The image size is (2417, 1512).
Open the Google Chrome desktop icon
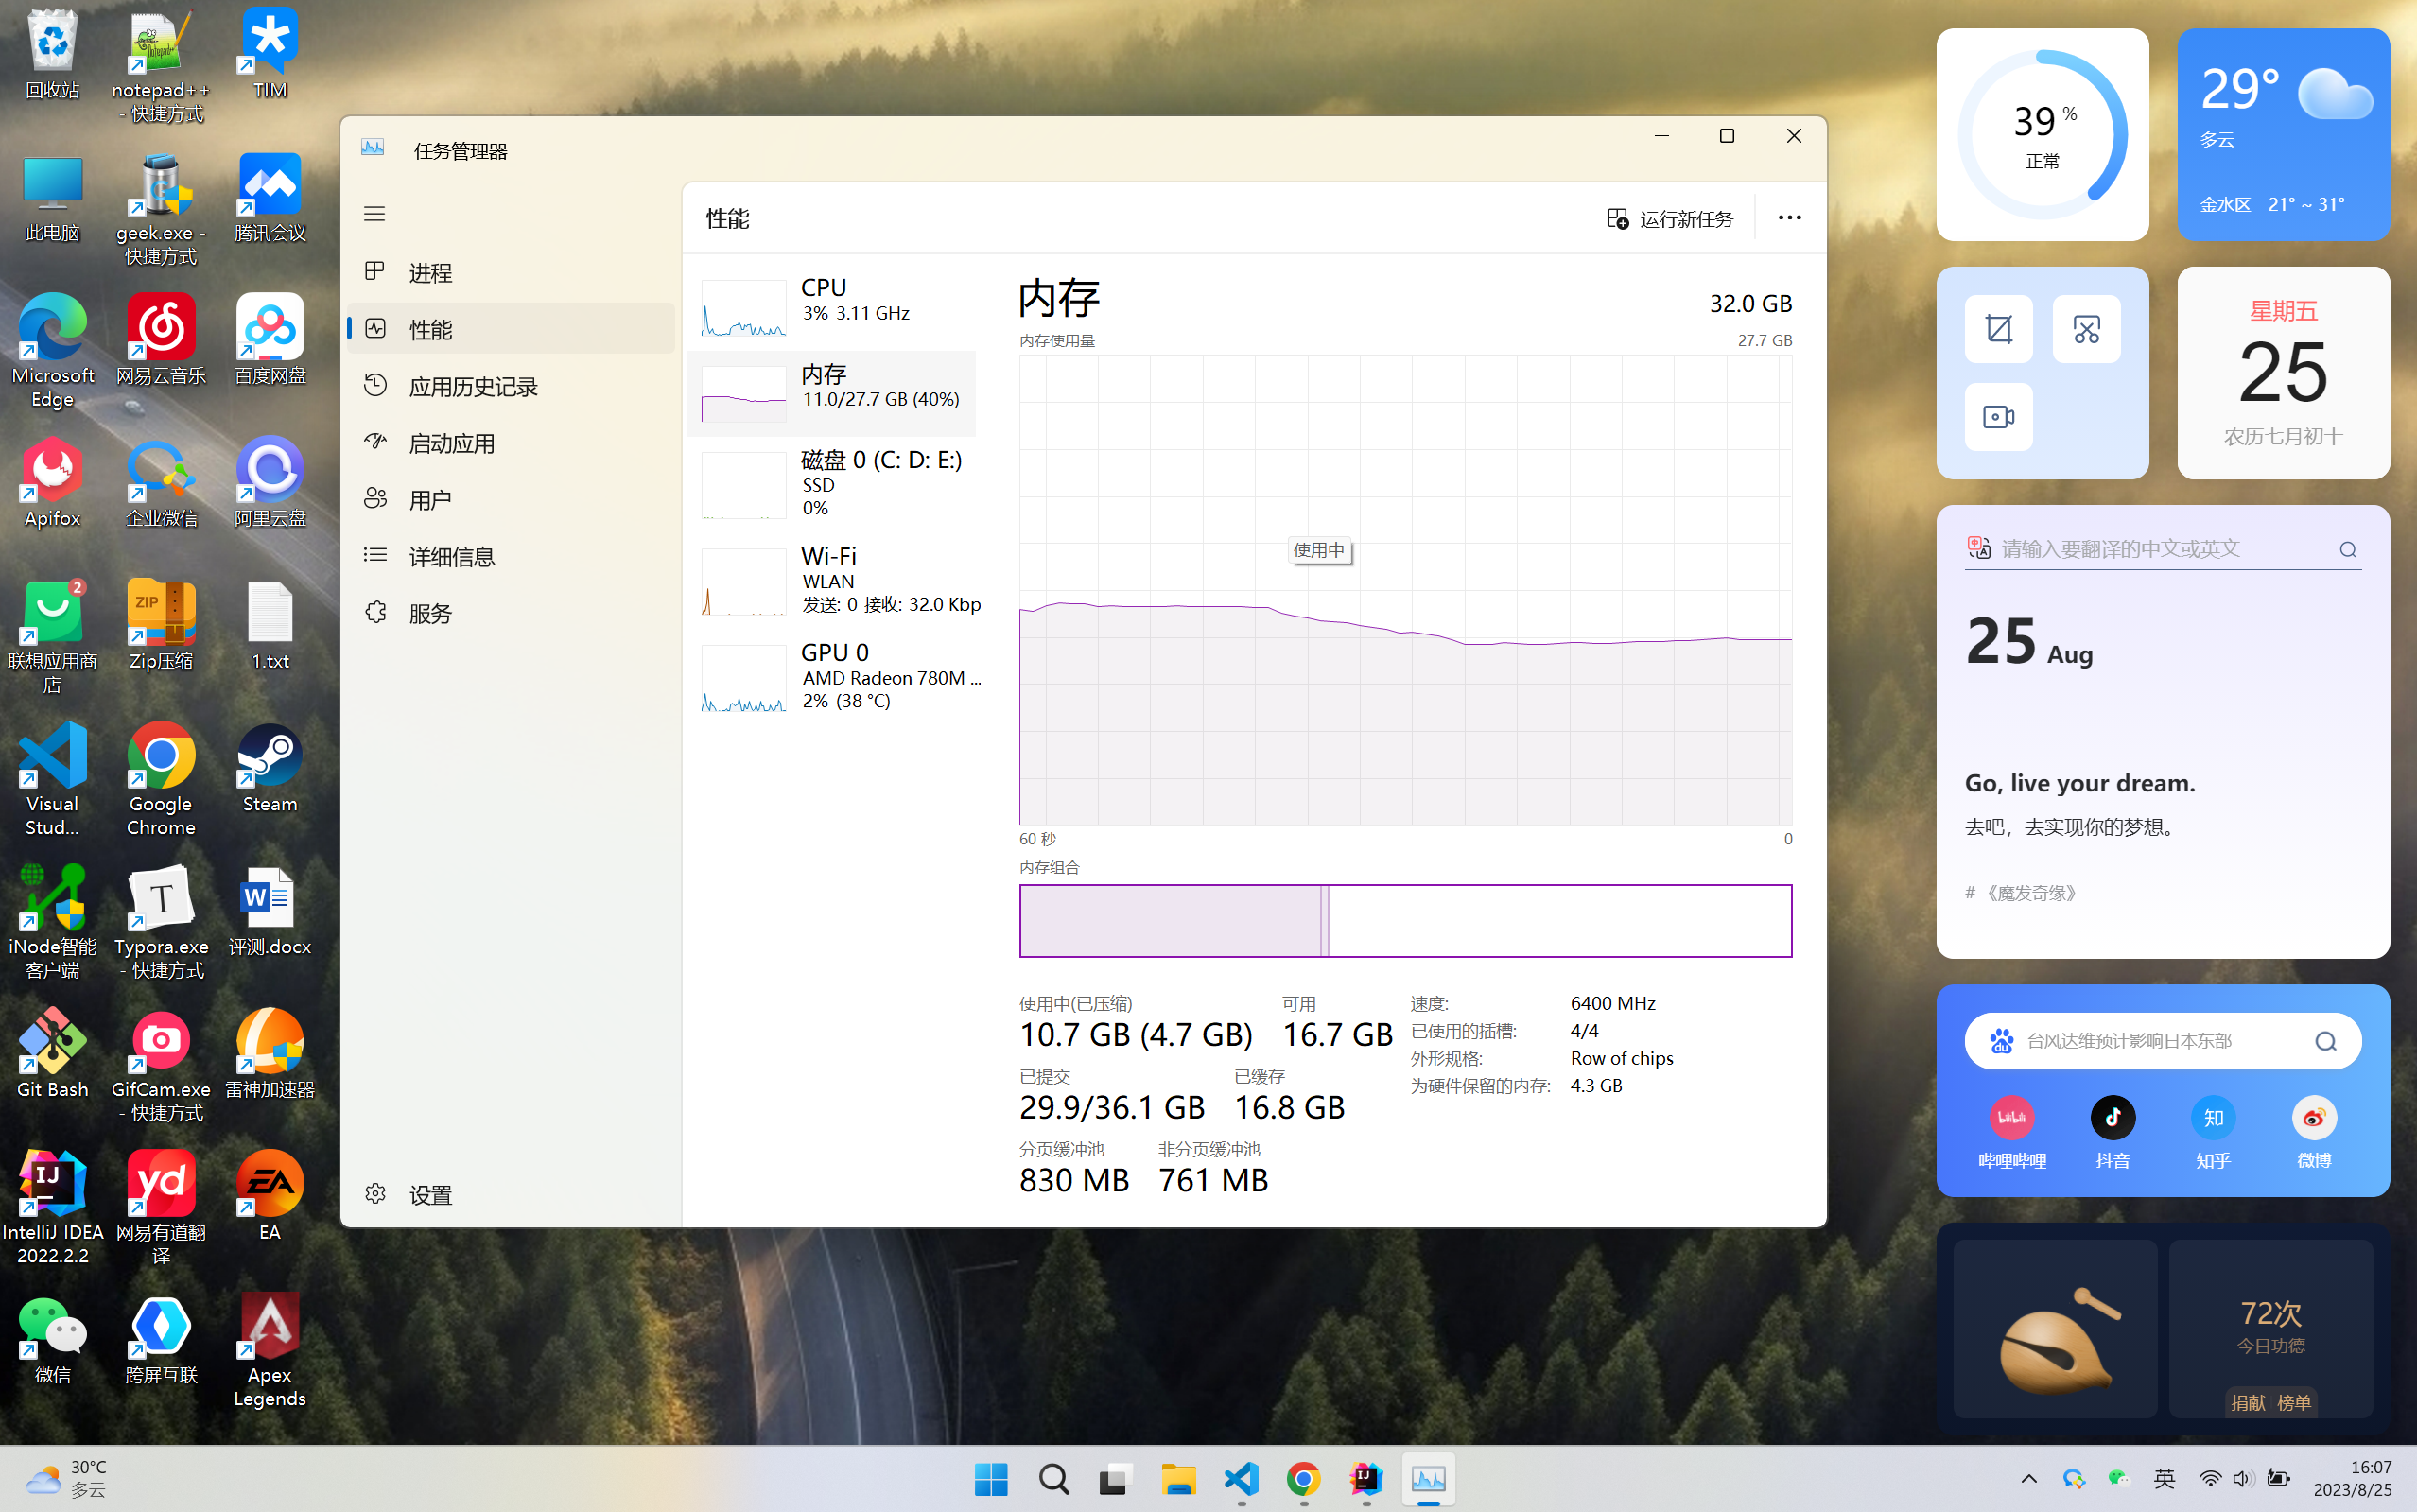tap(161, 780)
